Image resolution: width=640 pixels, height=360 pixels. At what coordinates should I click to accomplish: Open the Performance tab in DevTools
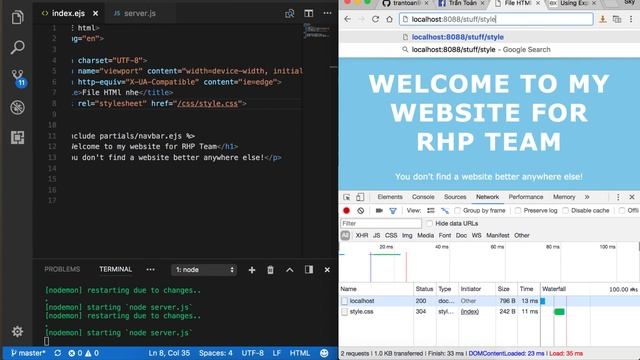525,197
